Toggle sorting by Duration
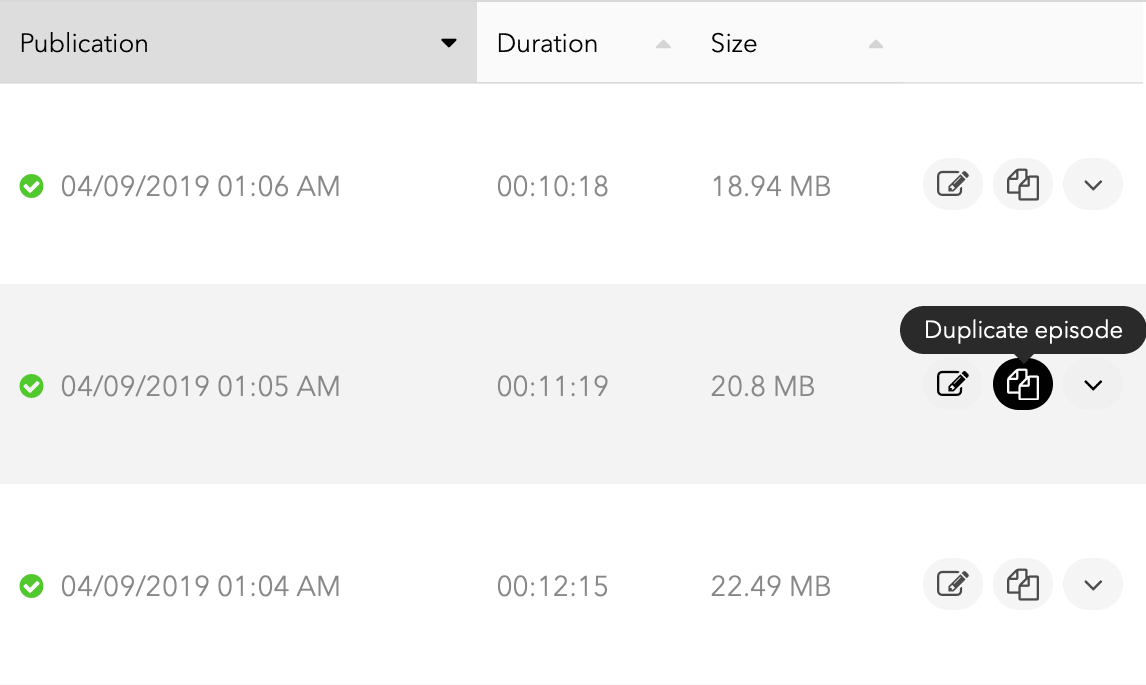The width and height of the screenshot is (1146, 685). click(661, 44)
